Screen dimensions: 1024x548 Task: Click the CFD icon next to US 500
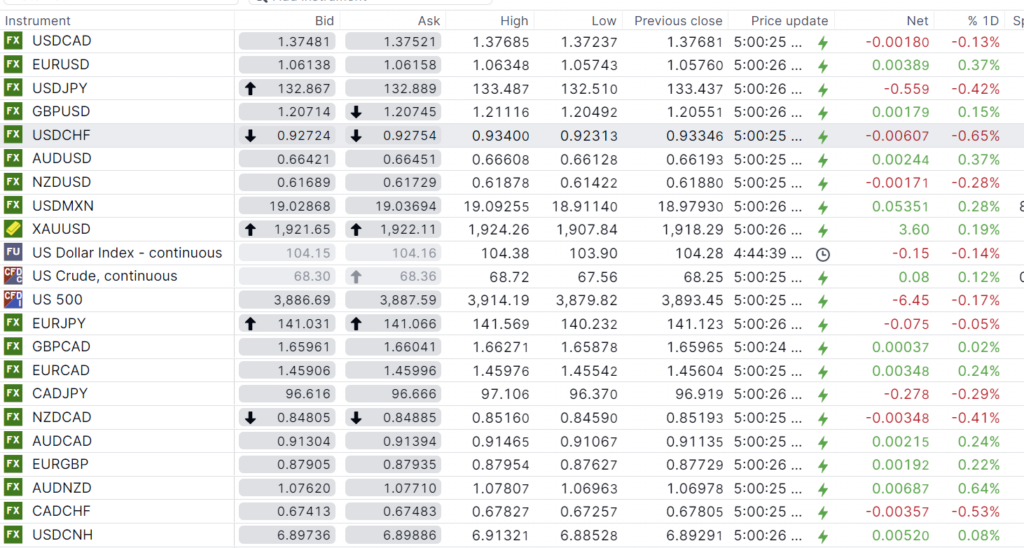point(13,299)
